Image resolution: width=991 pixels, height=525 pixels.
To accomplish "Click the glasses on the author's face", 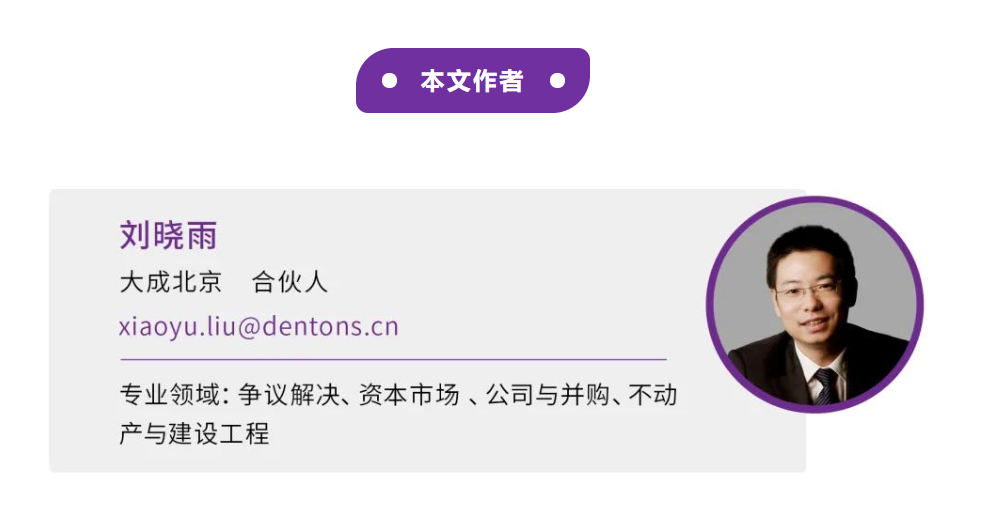I will click(x=809, y=292).
